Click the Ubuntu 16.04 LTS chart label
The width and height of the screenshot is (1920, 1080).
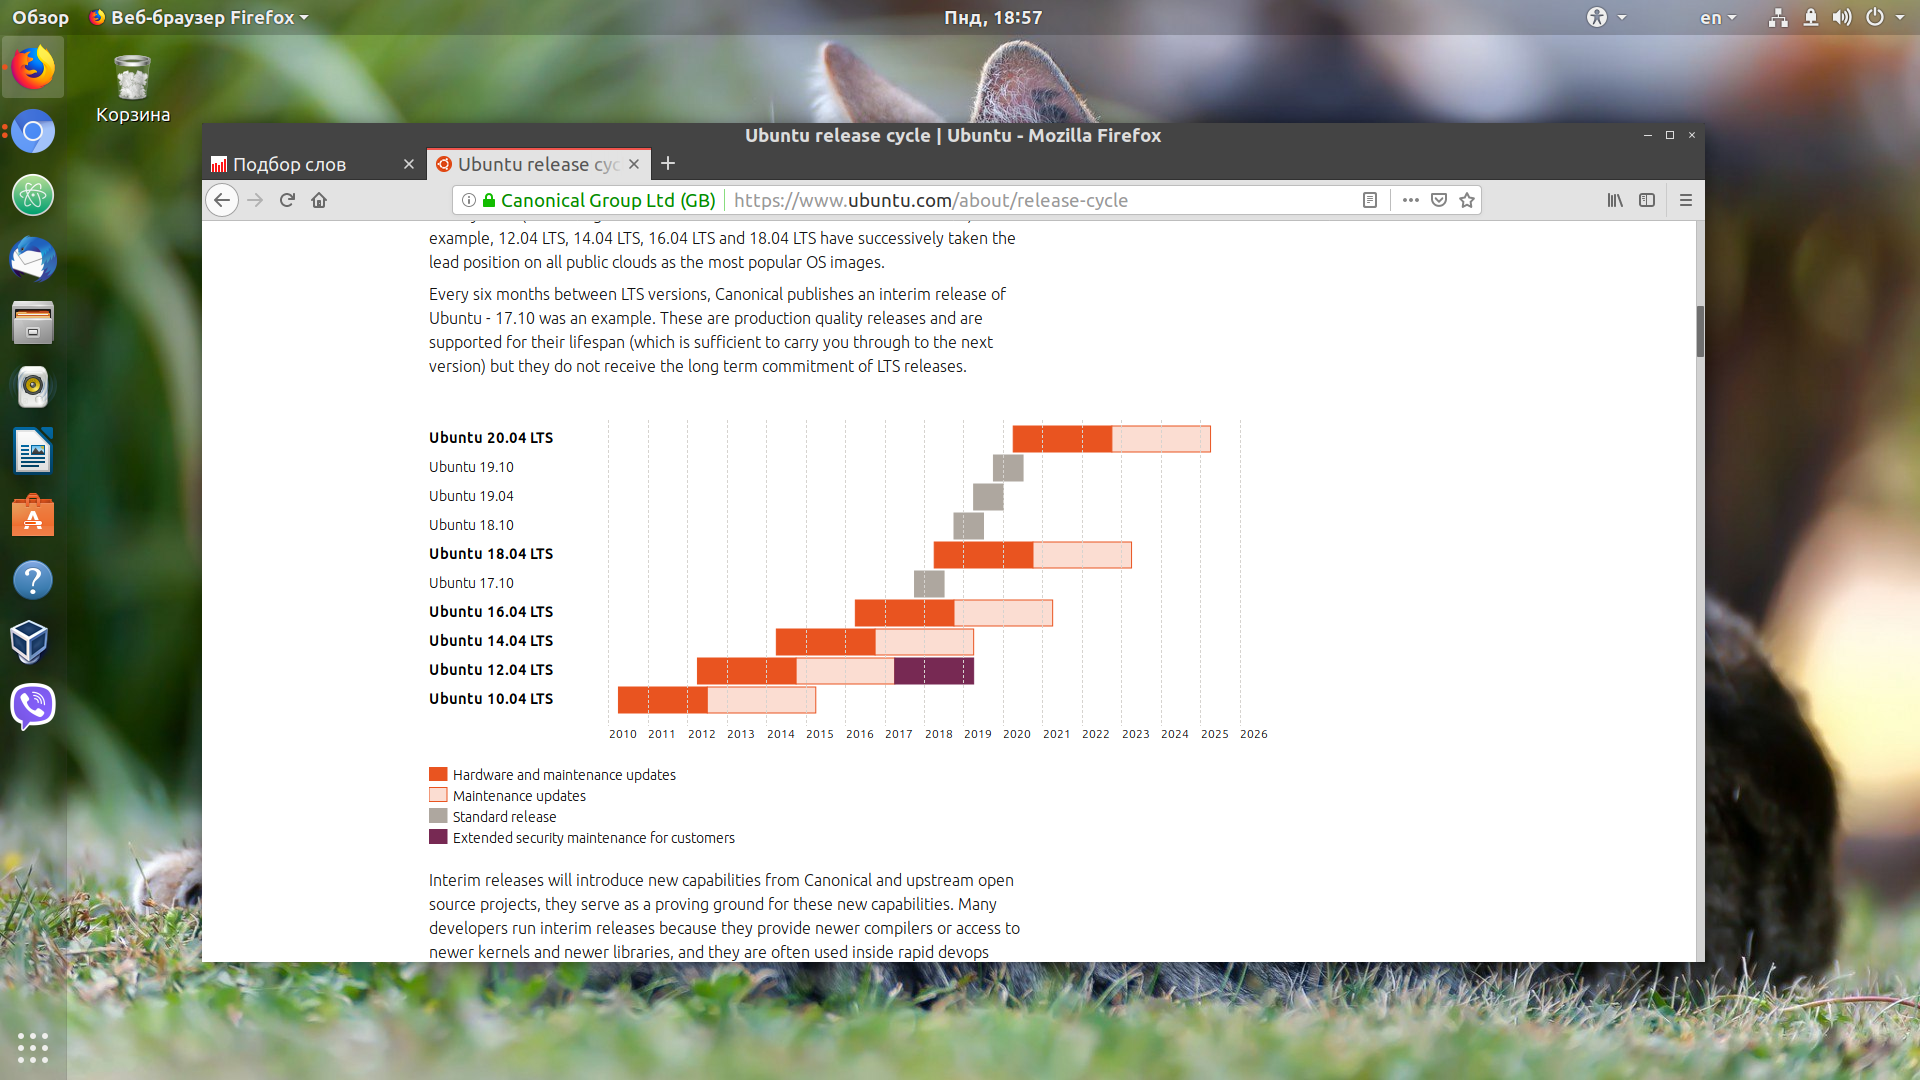[x=491, y=612]
